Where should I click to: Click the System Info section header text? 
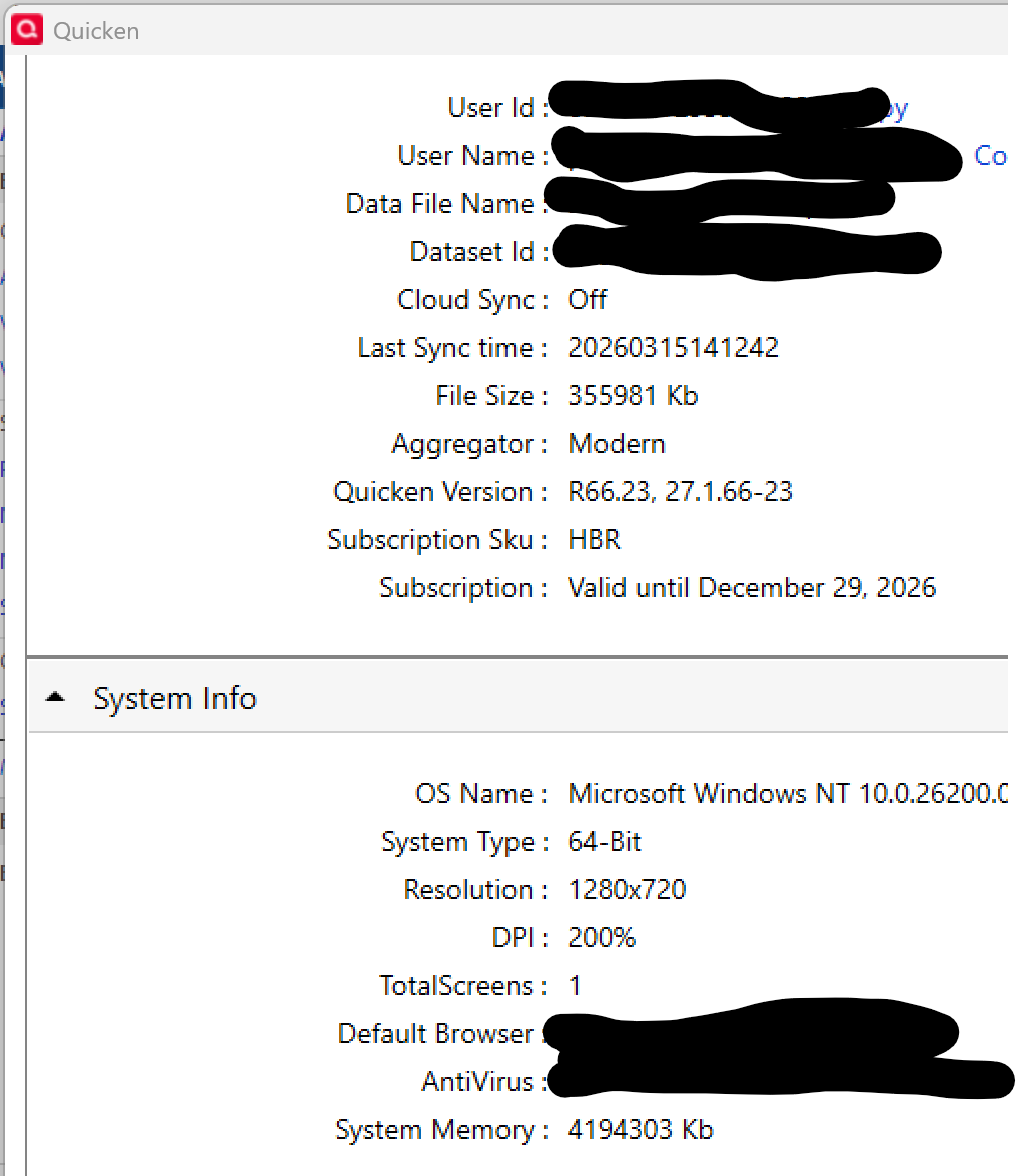coord(175,698)
